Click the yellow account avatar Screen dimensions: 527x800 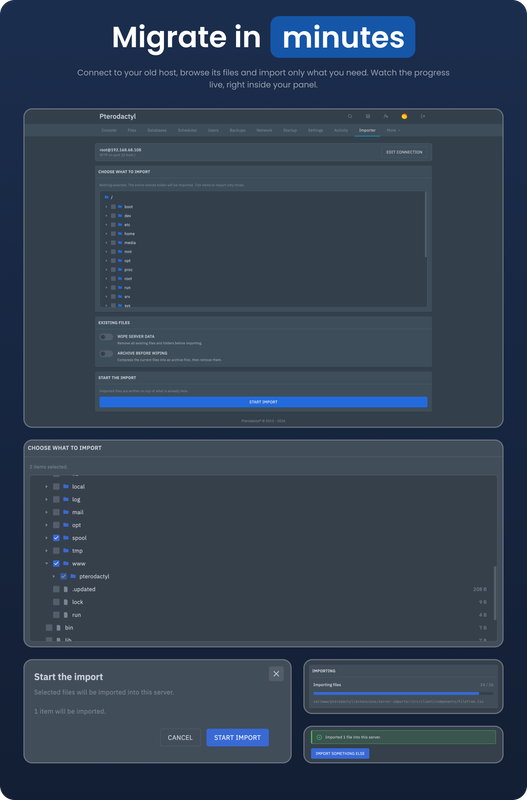(x=404, y=116)
